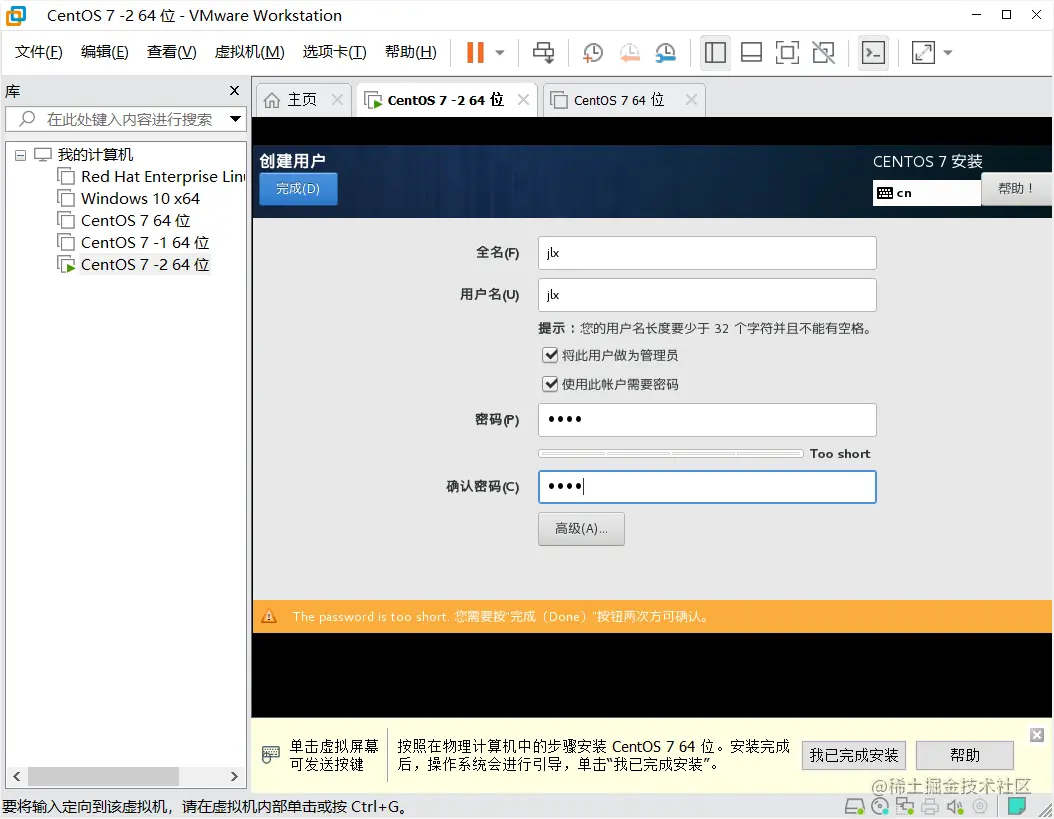Click the 帮助 button in install bar
This screenshot has height=819, width=1054.
tap(965, 755)
